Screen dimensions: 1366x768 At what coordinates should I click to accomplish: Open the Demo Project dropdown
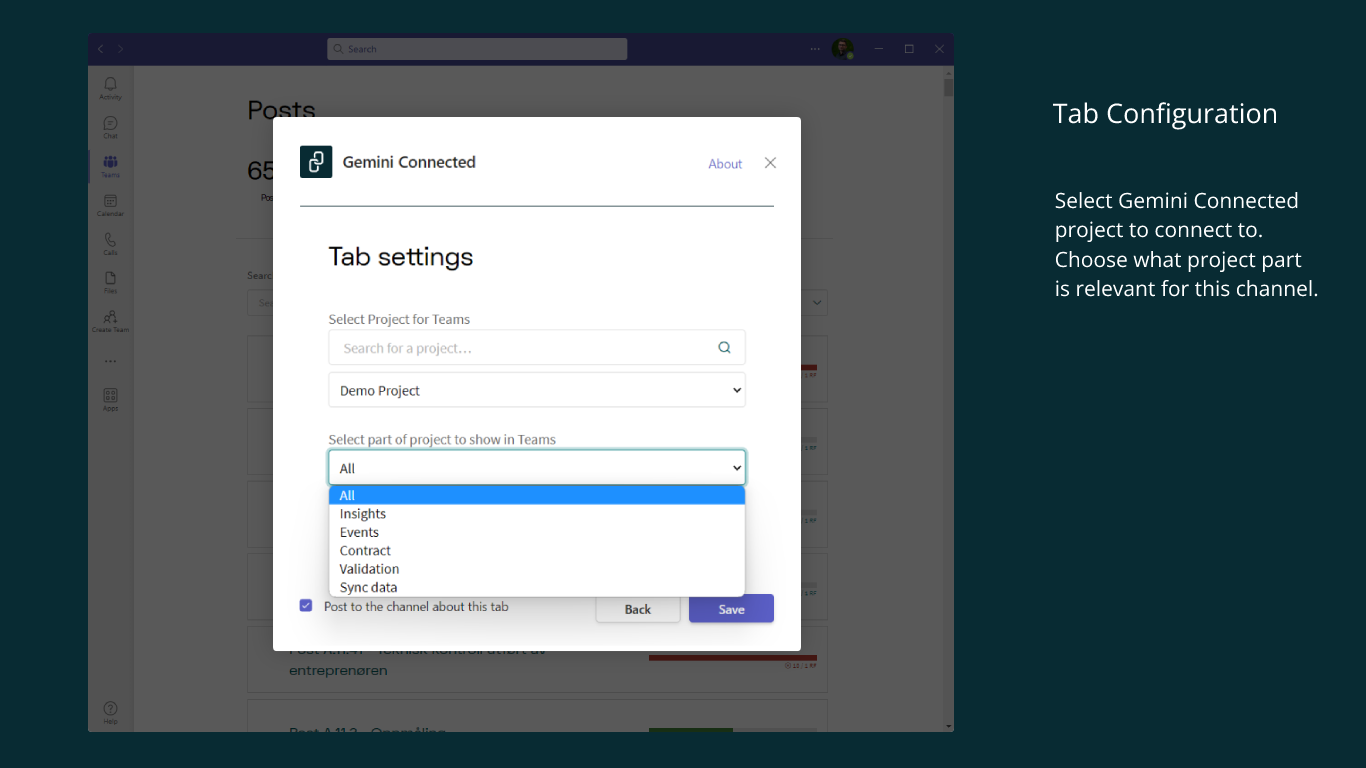(x=537, y=390)
